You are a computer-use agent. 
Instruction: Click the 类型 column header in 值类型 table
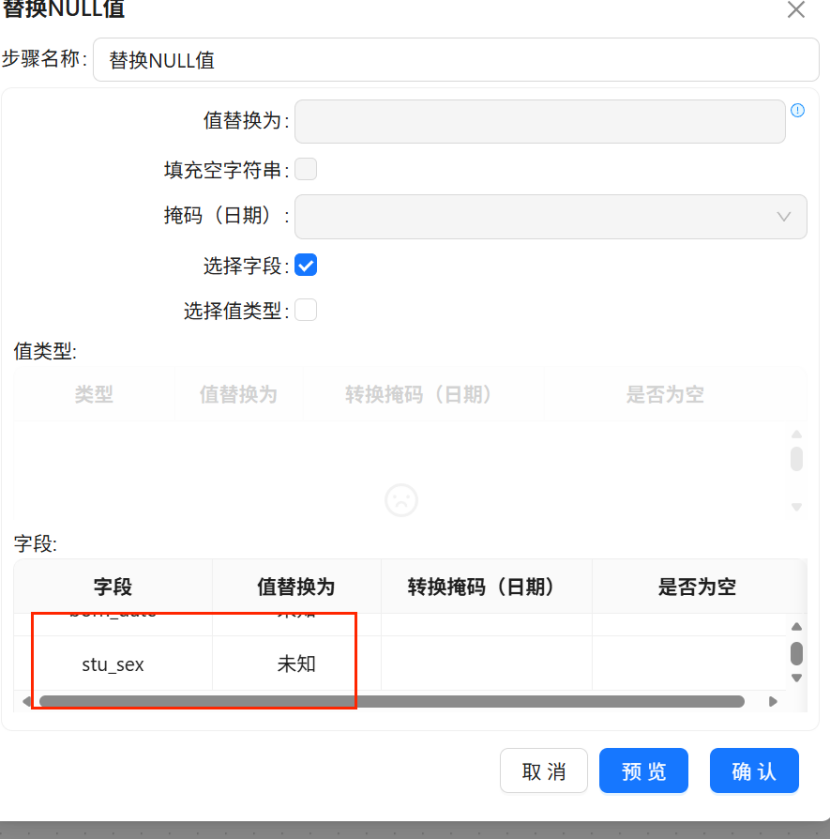point(94,394)
